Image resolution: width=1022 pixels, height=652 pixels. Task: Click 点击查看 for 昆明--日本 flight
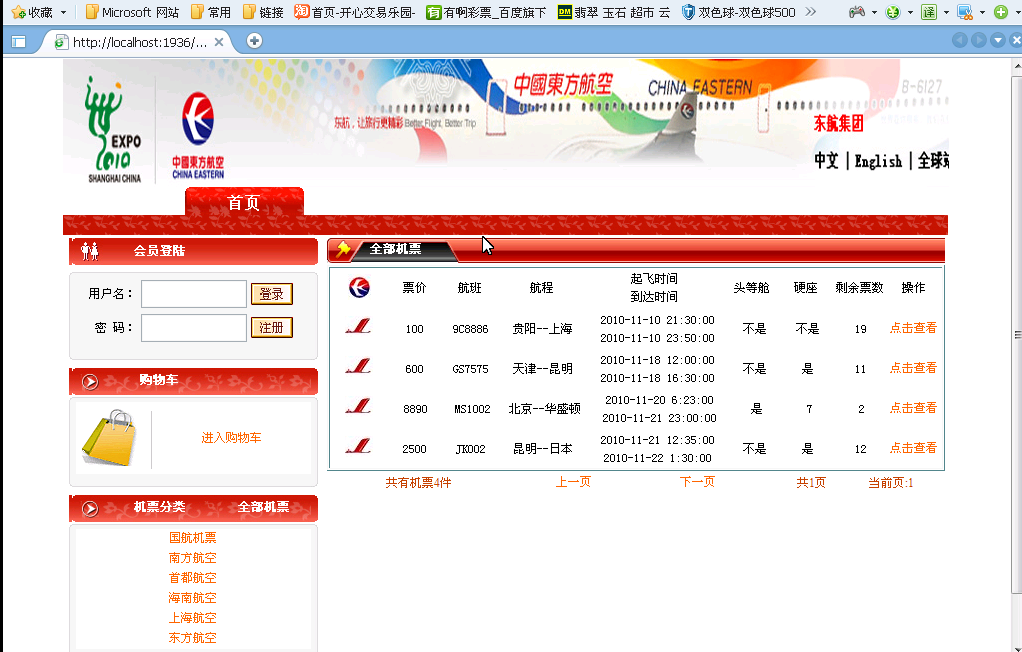[913, 448]
